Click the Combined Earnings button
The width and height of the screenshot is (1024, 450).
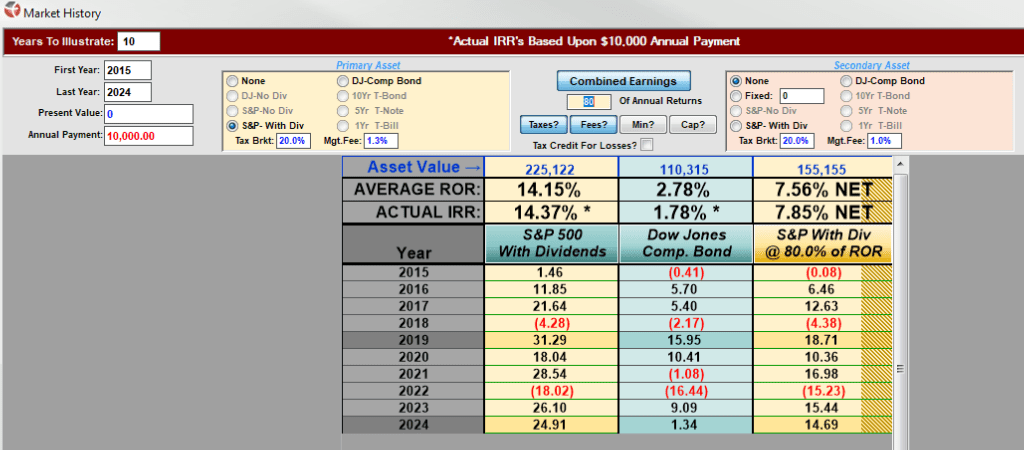coord(623,81)
